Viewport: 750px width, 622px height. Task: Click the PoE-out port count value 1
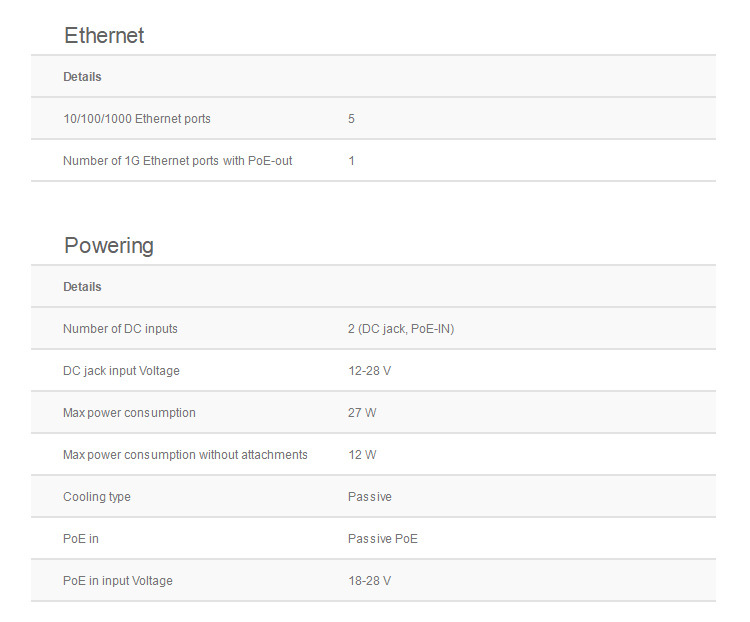(x=352, y=161)
